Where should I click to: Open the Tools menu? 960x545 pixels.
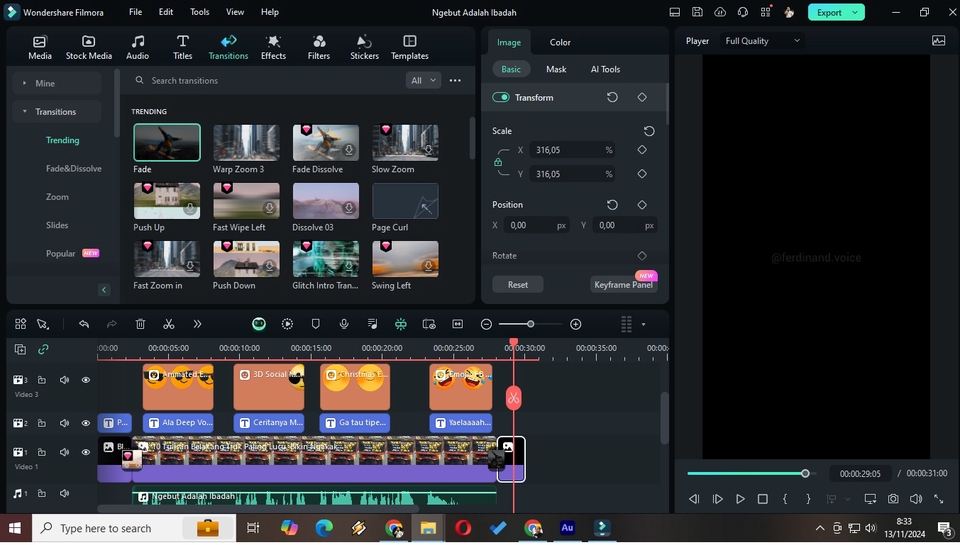pos(200,12)
